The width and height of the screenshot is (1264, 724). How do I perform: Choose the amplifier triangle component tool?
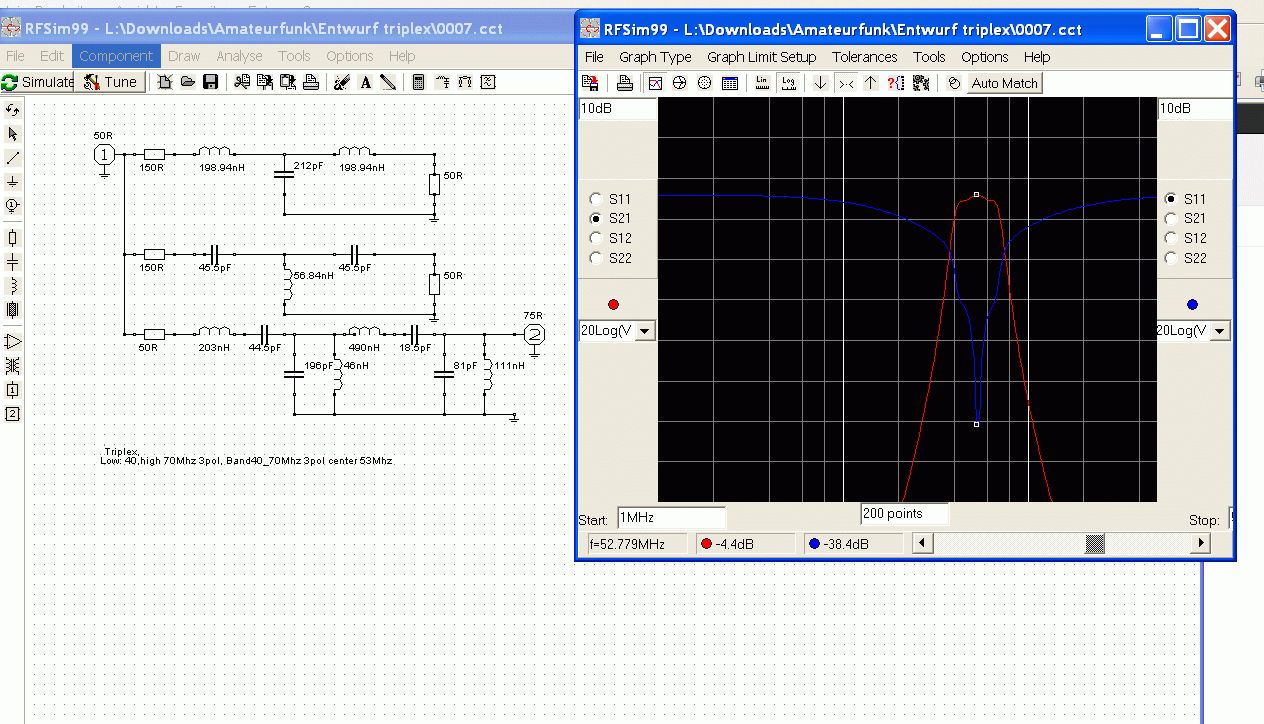tap(13, 342)
